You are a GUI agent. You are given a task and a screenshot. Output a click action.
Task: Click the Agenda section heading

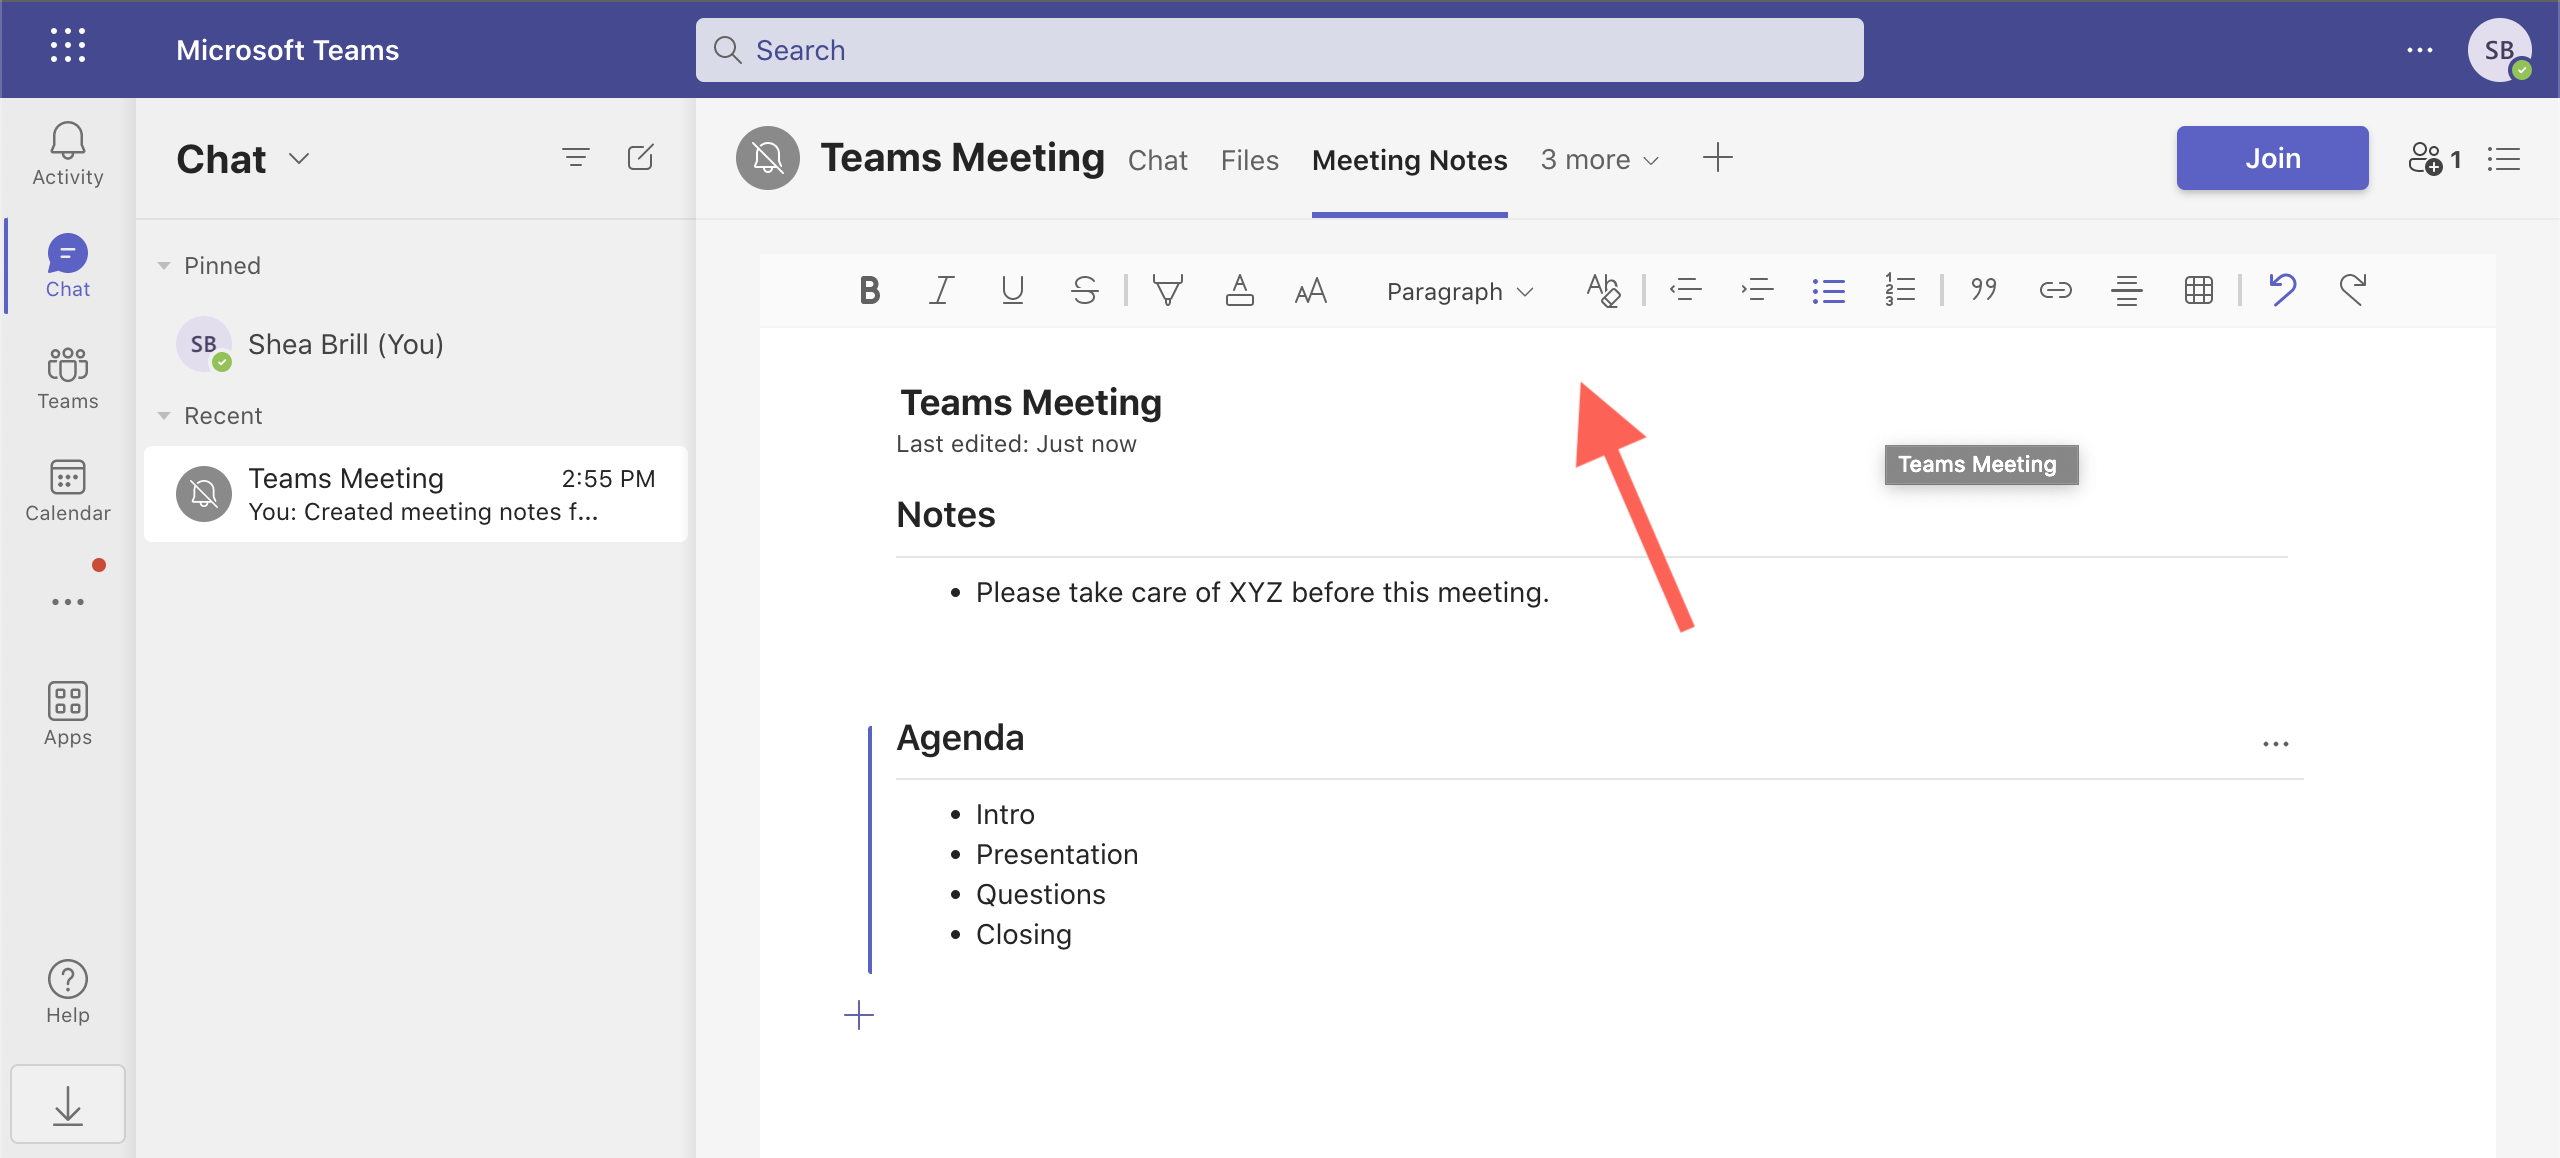tap(960, 737)
